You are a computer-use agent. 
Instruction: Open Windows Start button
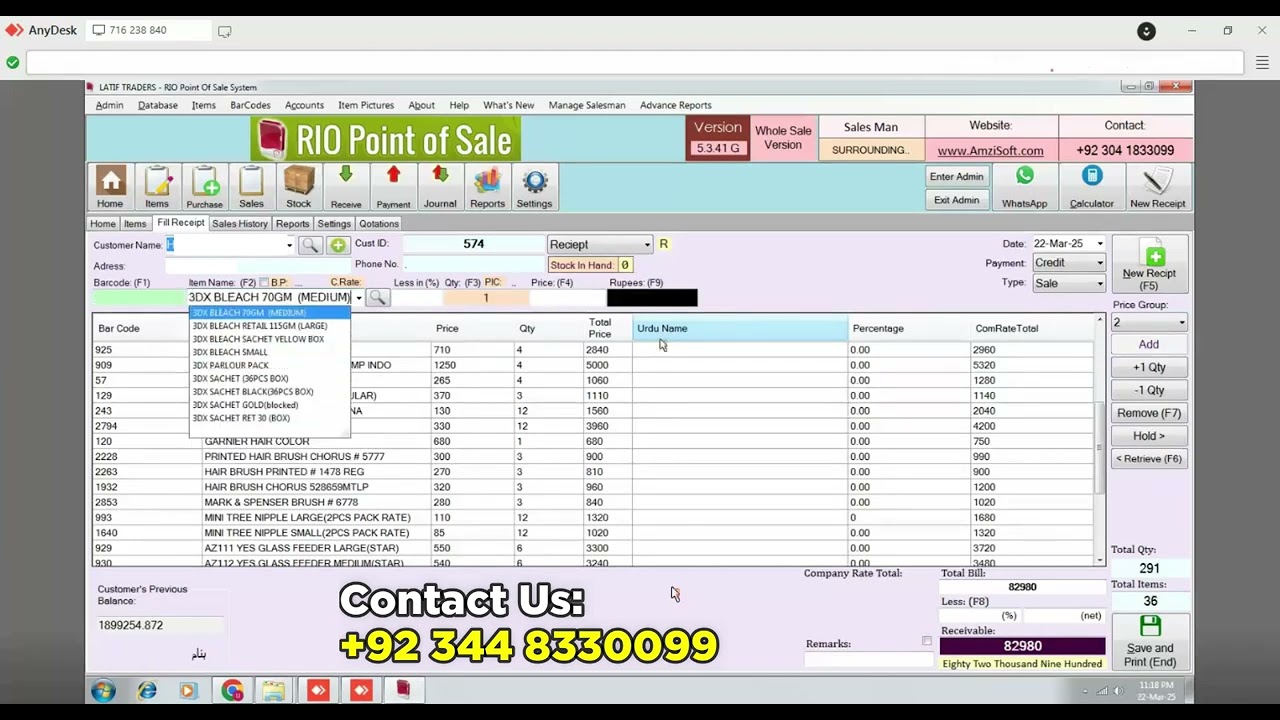pos(103,690)
